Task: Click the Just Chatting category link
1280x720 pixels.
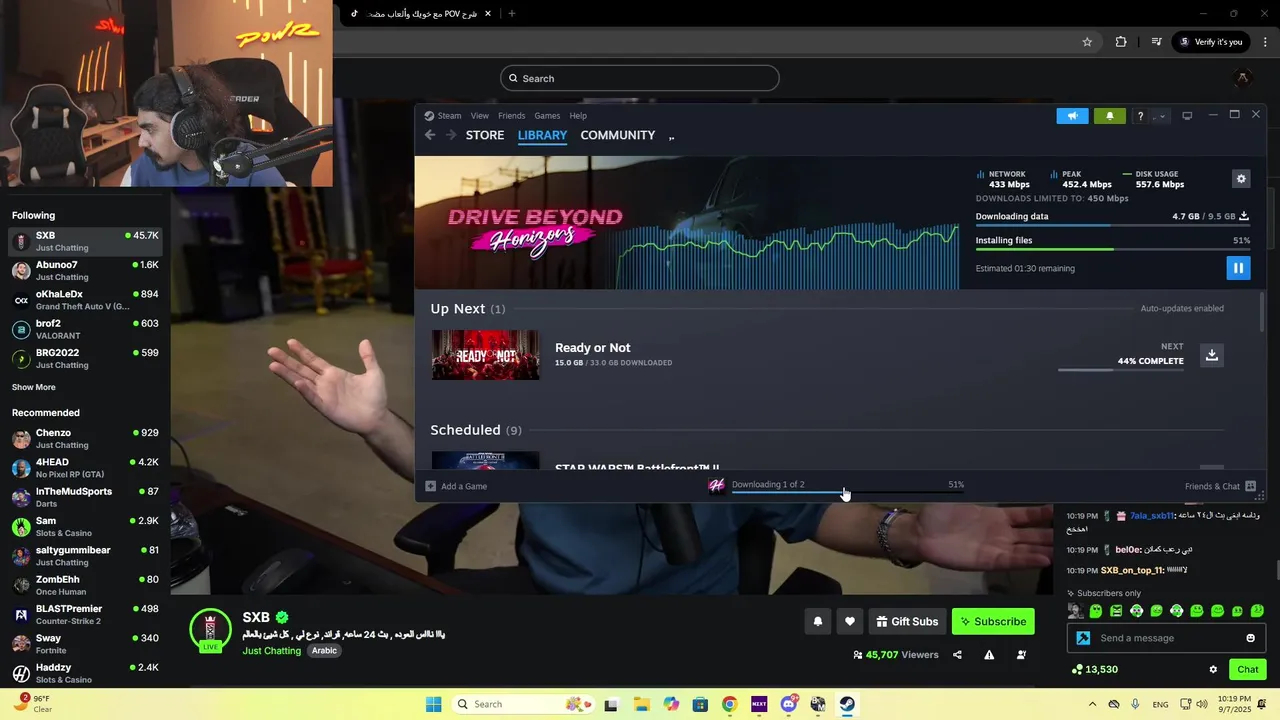Action: [271, 650]
